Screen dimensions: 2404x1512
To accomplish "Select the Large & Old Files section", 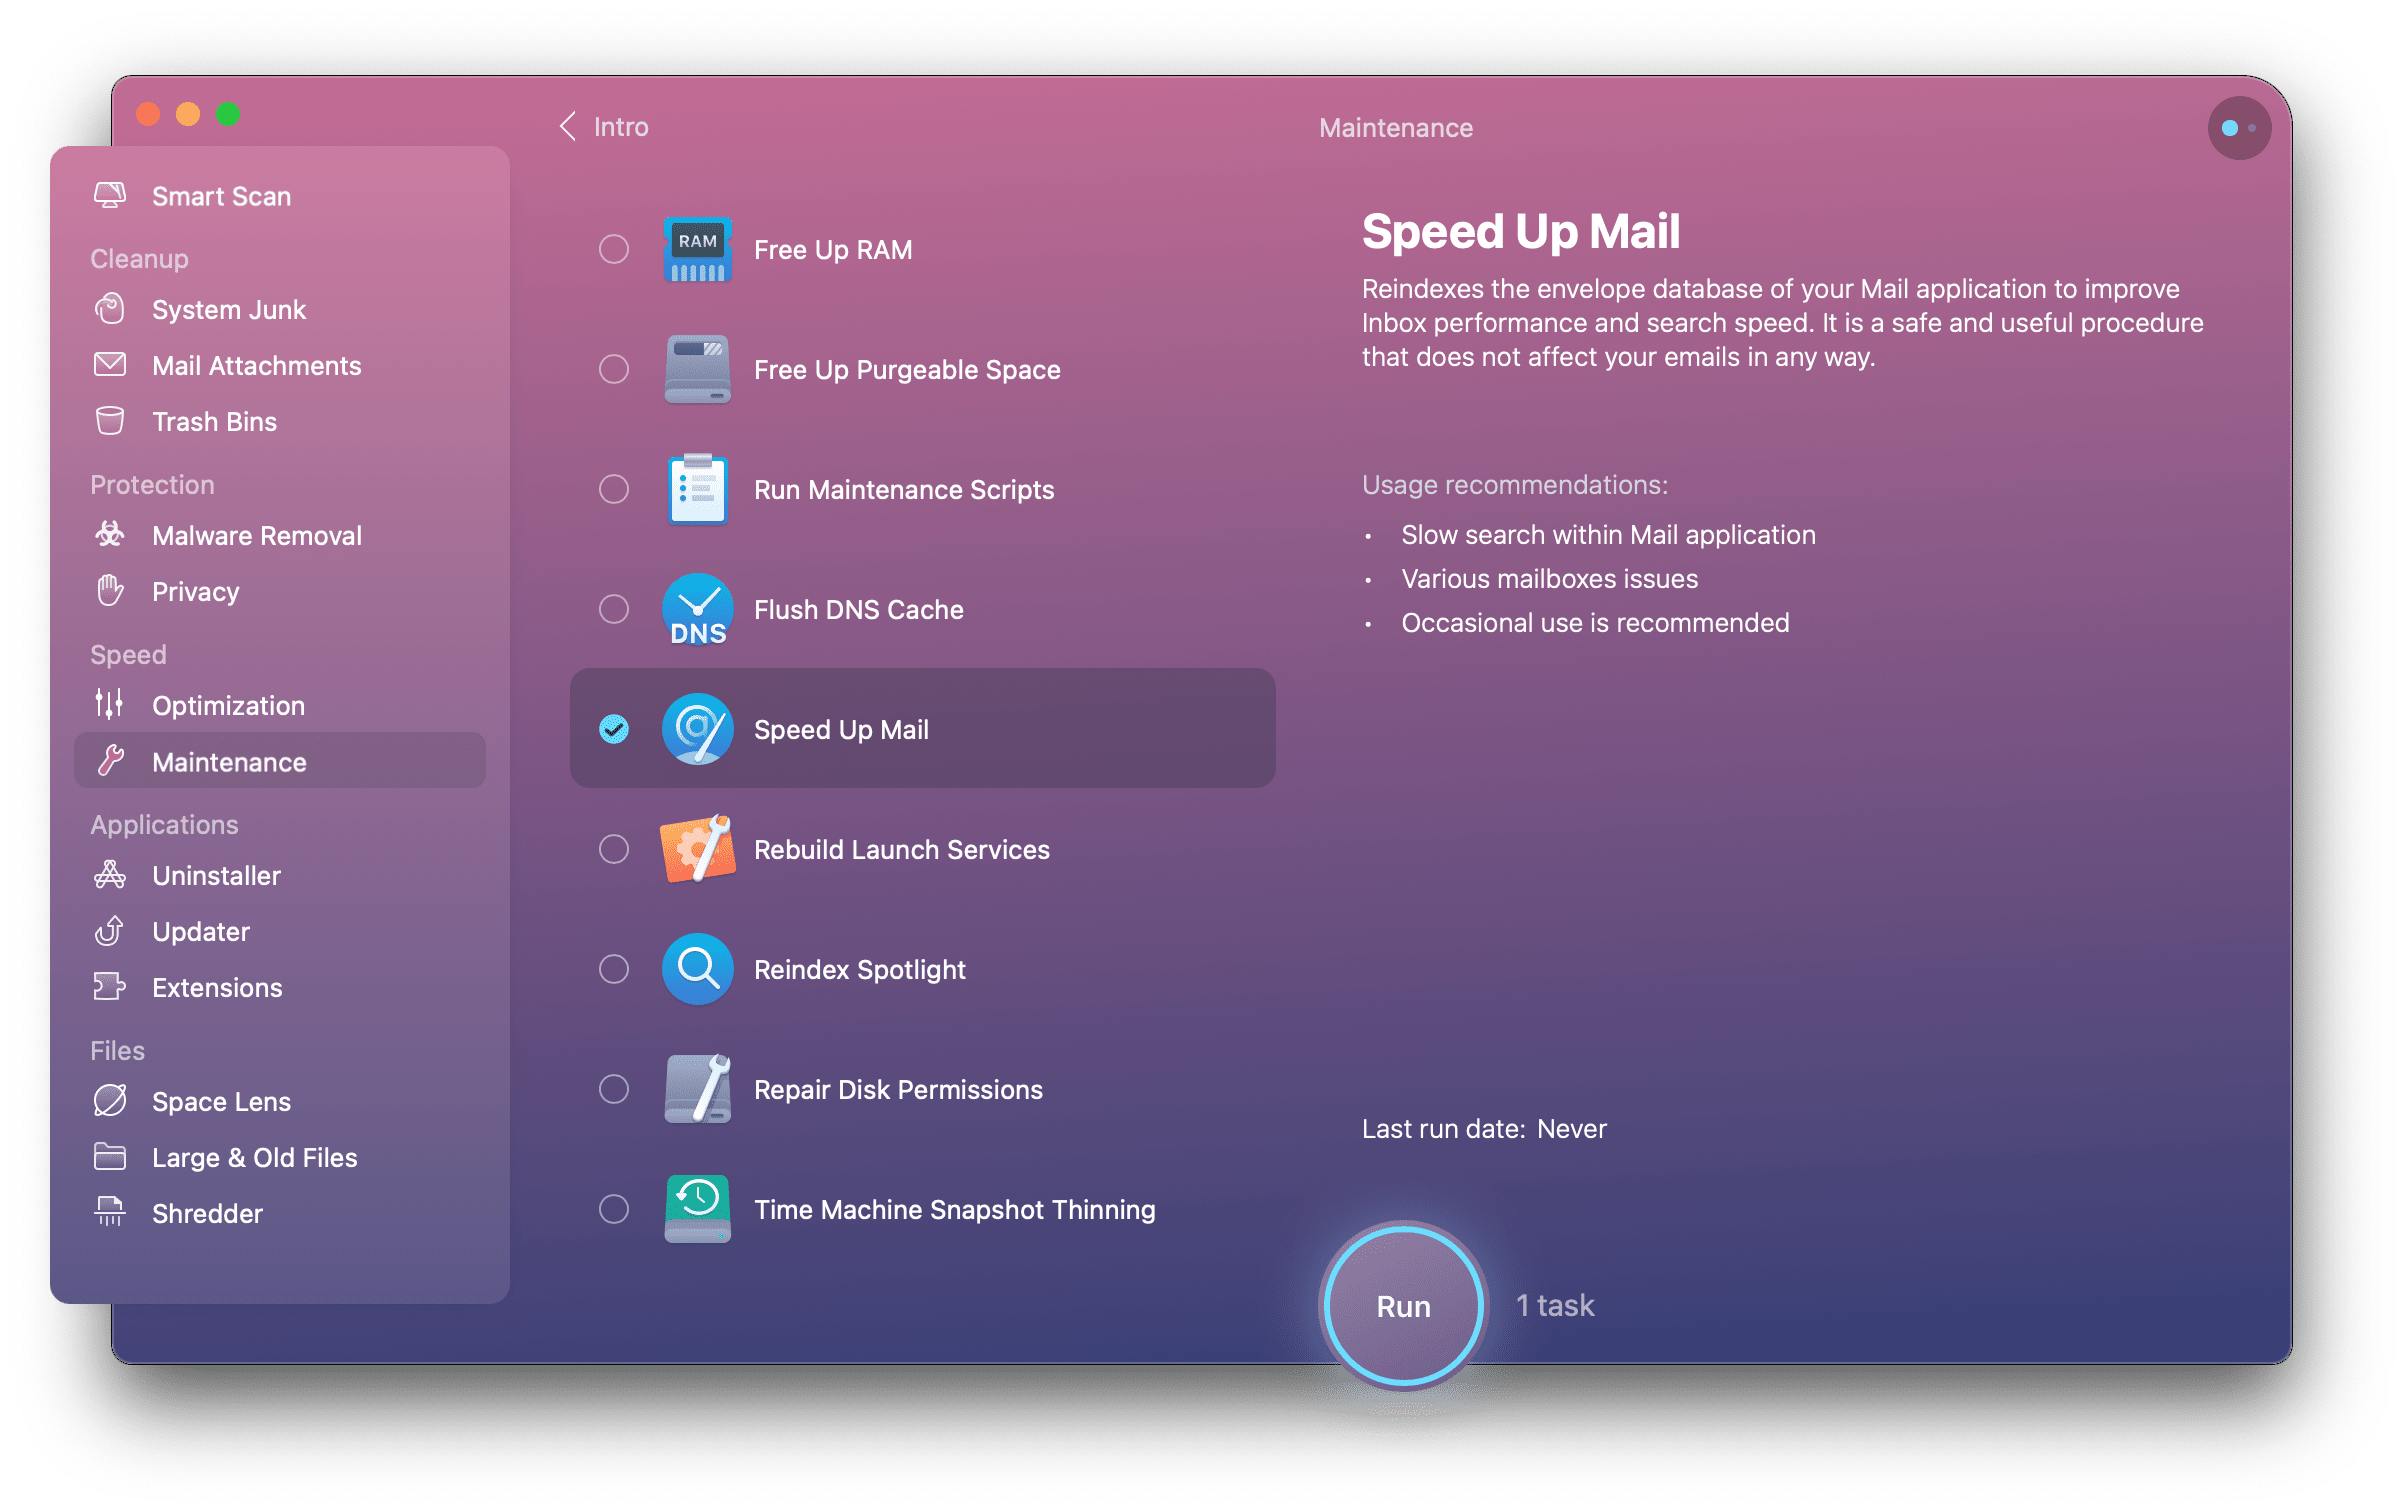I will click(256, 1157).
